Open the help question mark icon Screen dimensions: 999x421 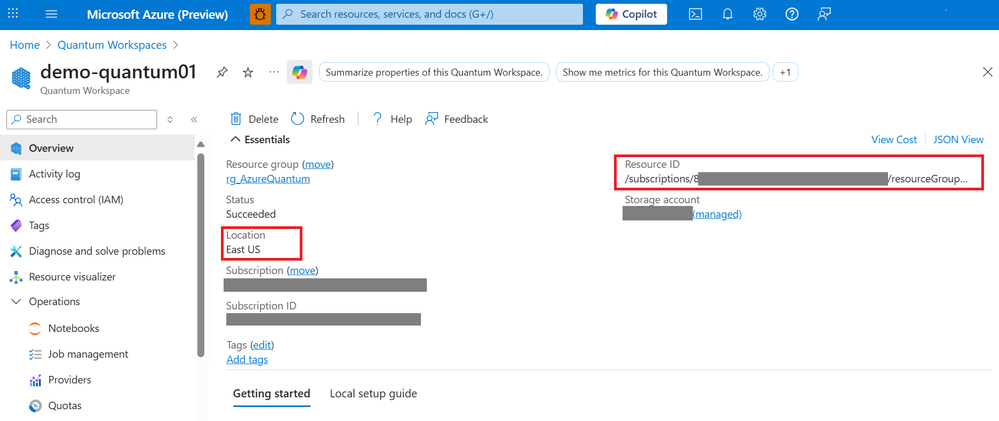(792, 14)
